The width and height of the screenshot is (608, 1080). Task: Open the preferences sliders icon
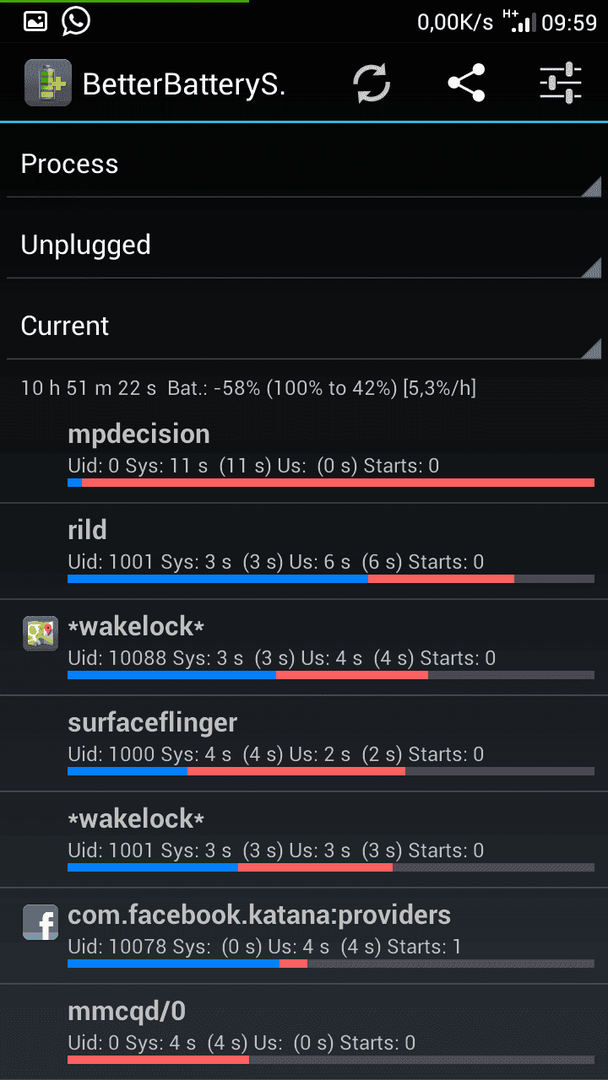click(560, 83)
